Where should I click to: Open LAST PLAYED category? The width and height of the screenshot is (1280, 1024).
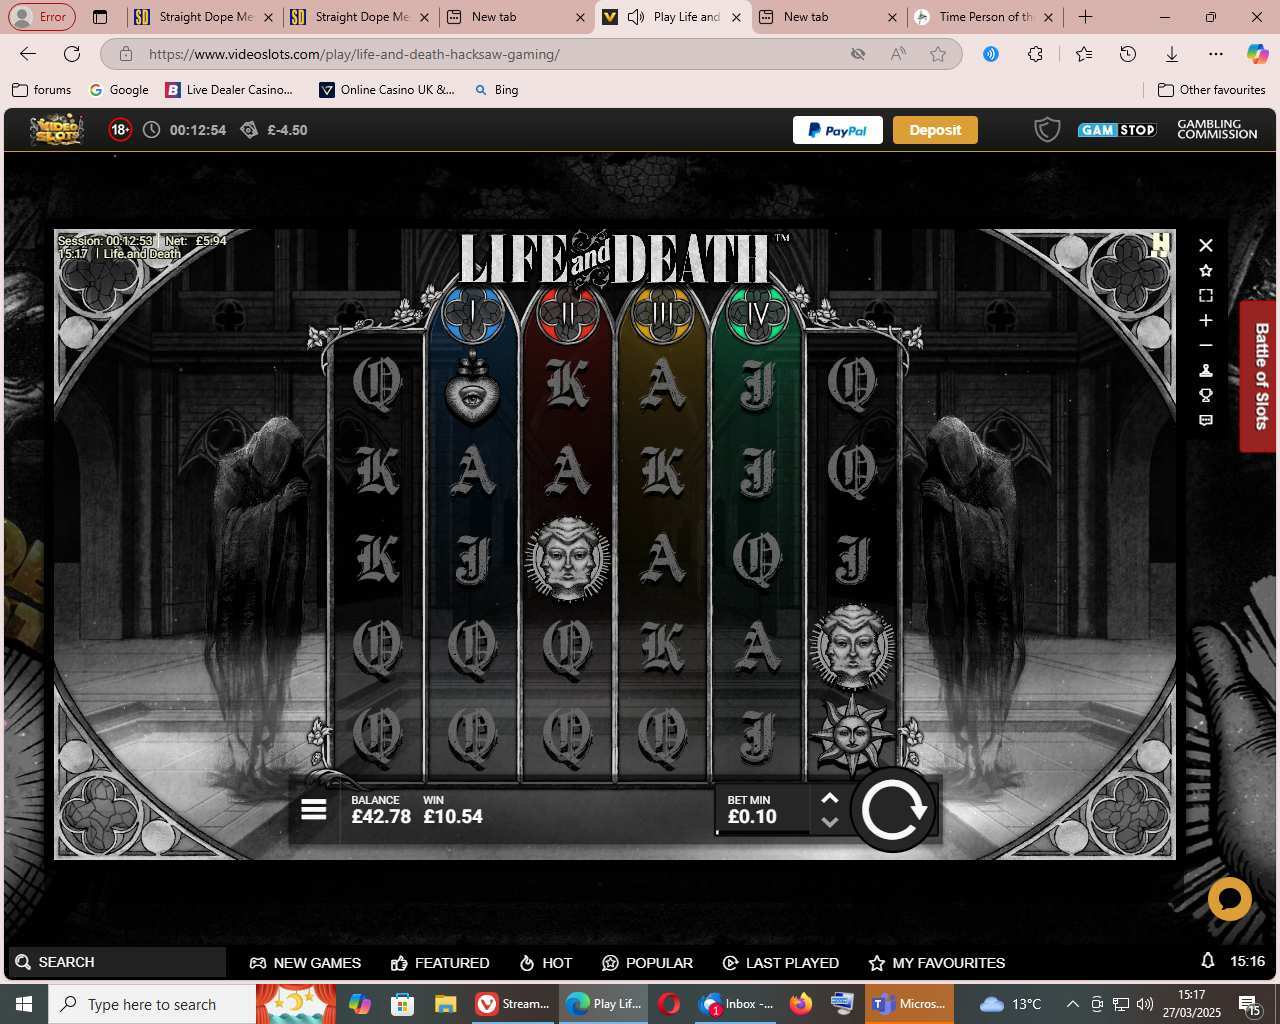click(780, 963)
